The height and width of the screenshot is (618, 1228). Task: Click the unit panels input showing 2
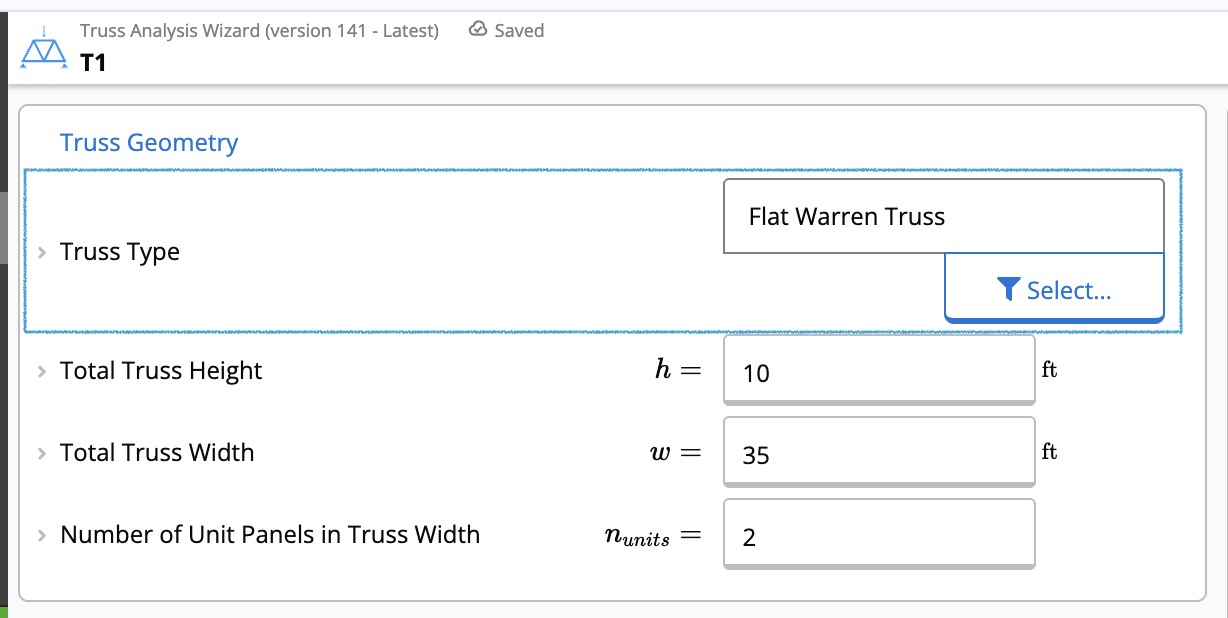pyautogui.click(x=878, y=533)
